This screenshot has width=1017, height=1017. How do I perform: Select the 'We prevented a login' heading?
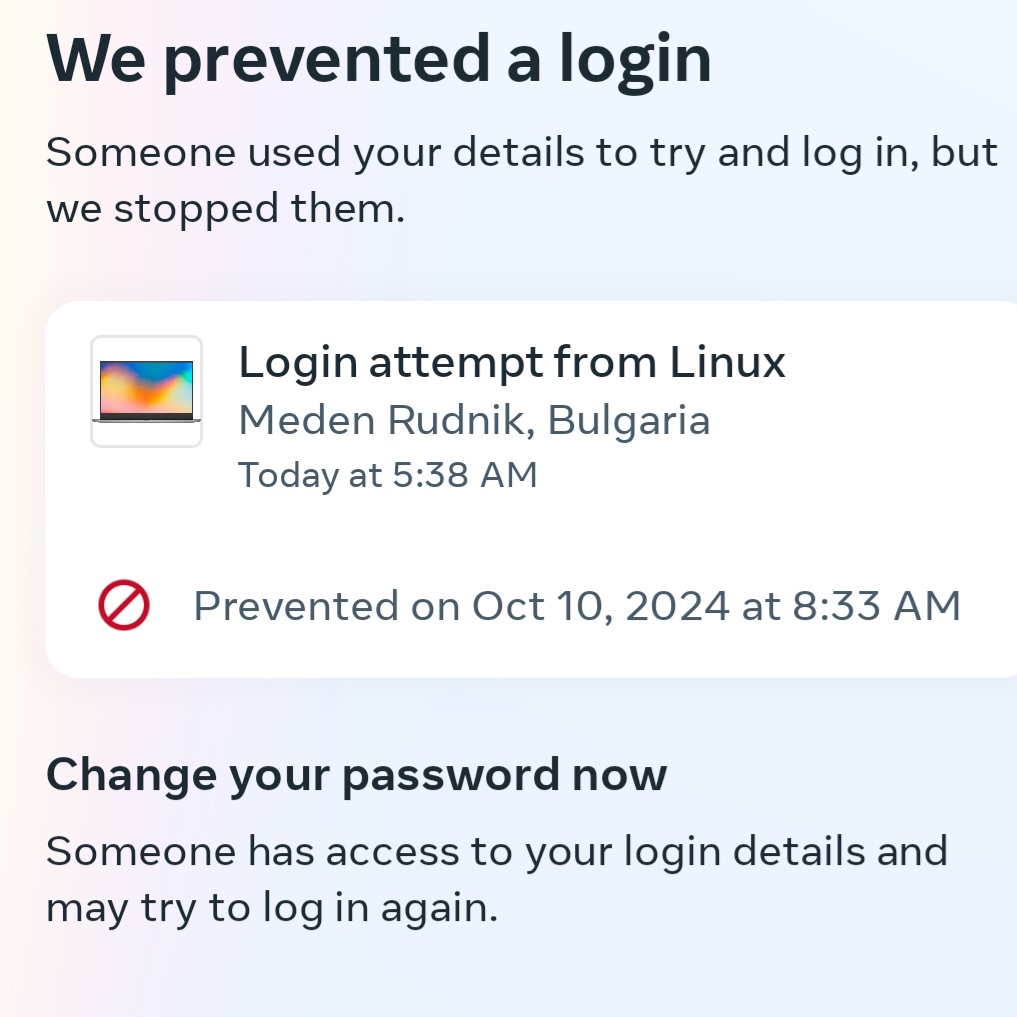tap(379, 61)
